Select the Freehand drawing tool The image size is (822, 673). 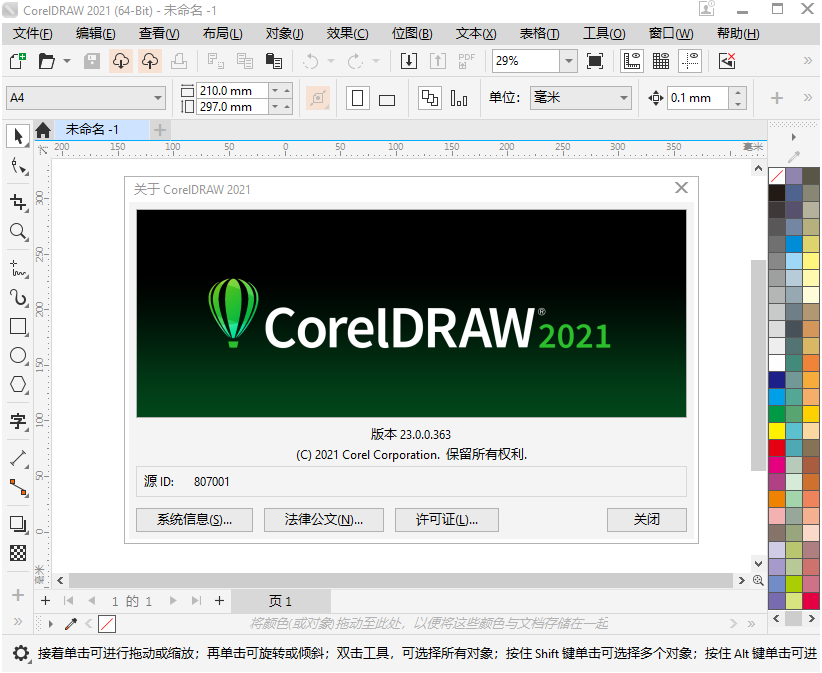[x=18, y=268]
